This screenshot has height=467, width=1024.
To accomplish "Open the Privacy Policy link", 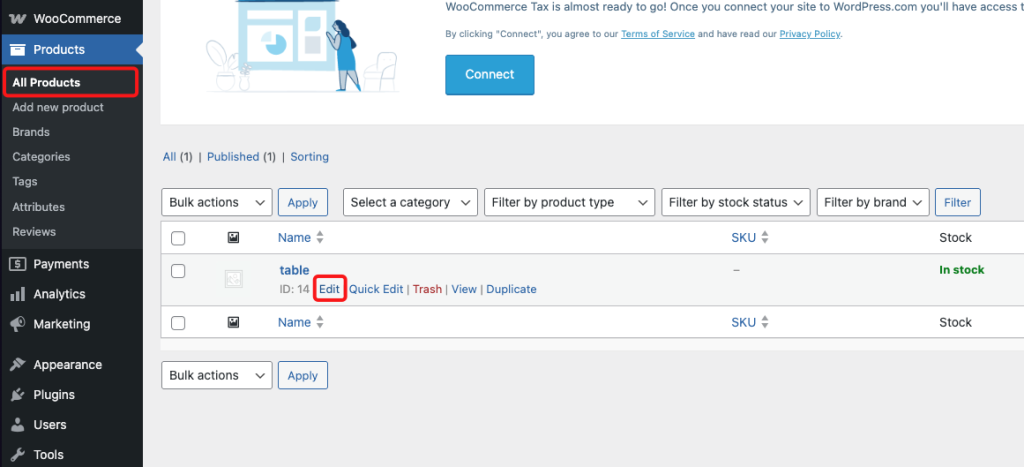I will [x=810, y=34].
